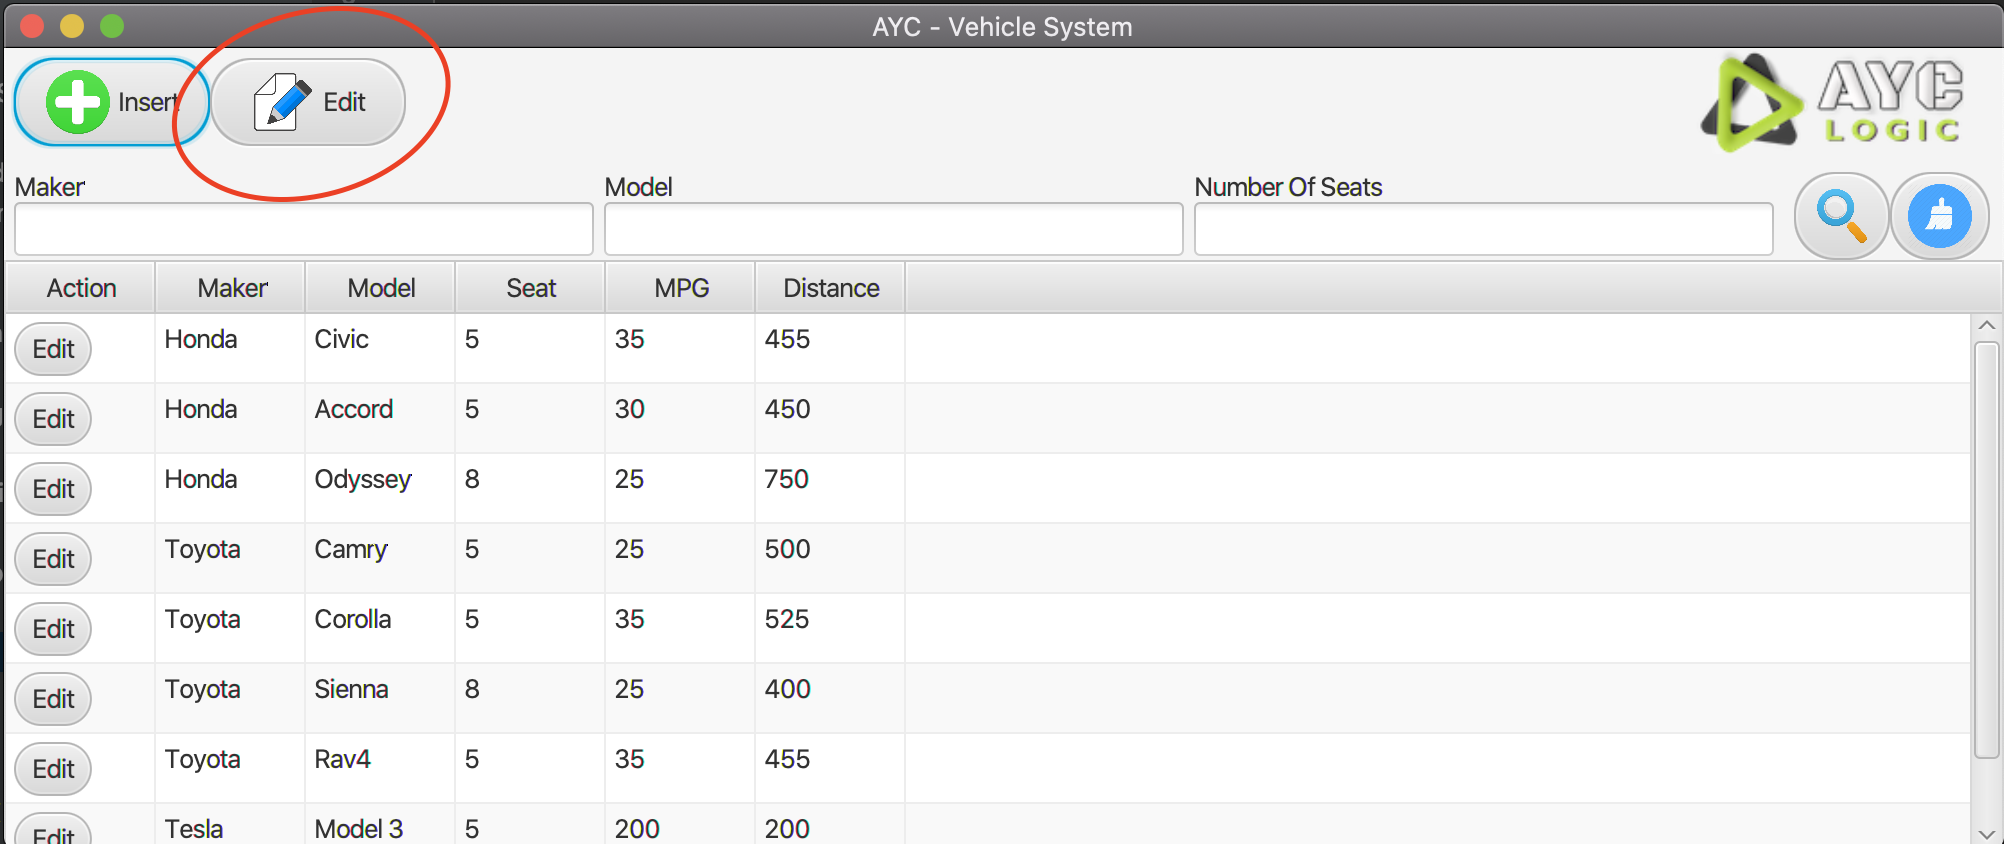Click the green plus Insert button
Screen dimensions: 2004x844
[x=110, y=102]
